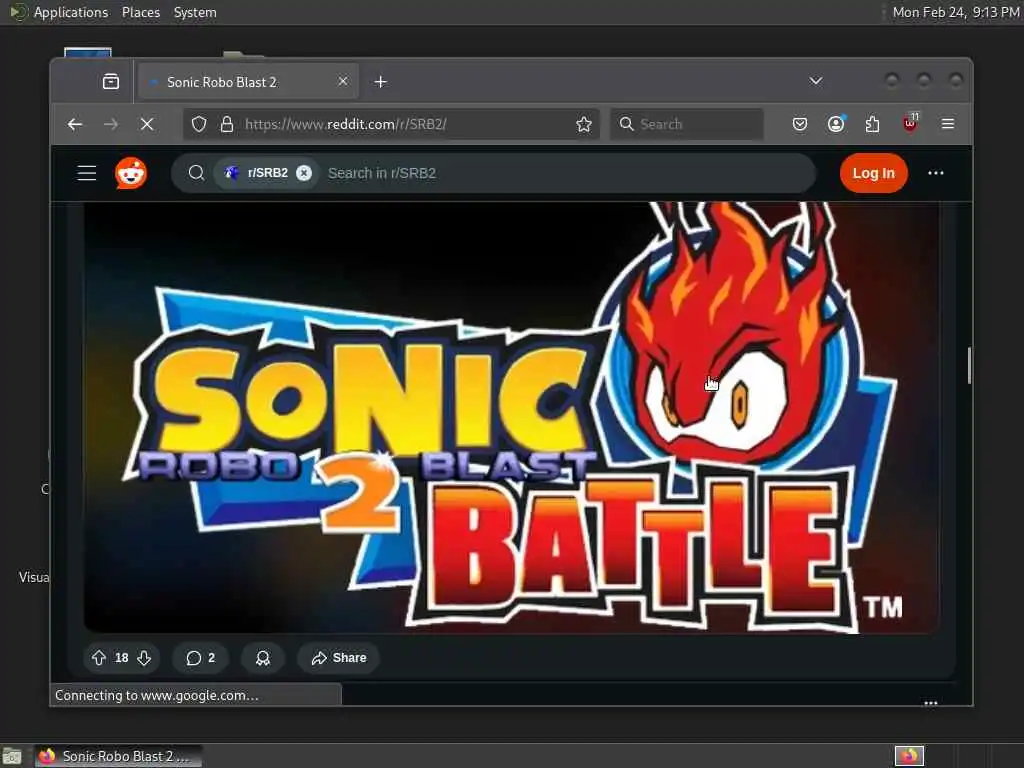This screenshot has height=768, width=1024.
Task: View site security padlock information
Action: (x=227, y=124)
